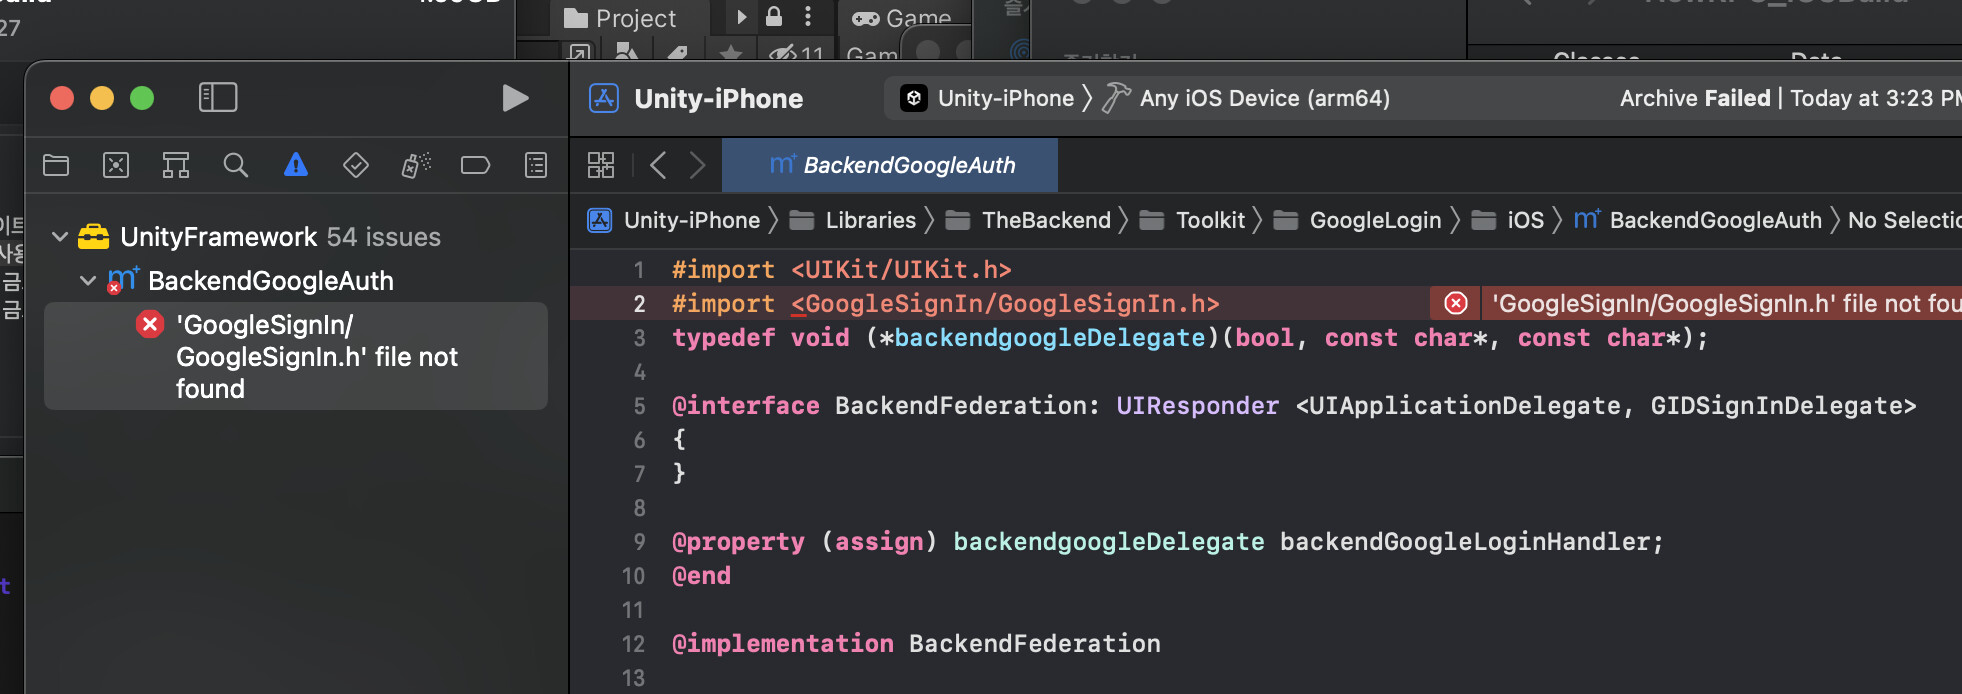The height and width of the screenshot is (694, 1962).
Task: Click UIResponder in the interface declaration
Action: (1197, 406)
